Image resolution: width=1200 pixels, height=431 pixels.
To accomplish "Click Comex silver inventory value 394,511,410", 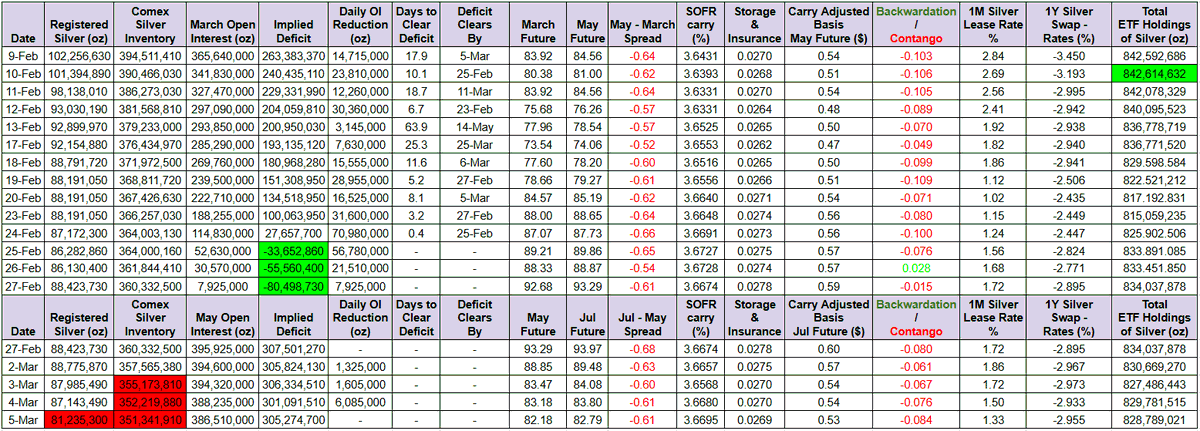I will (x=150, y=57).
